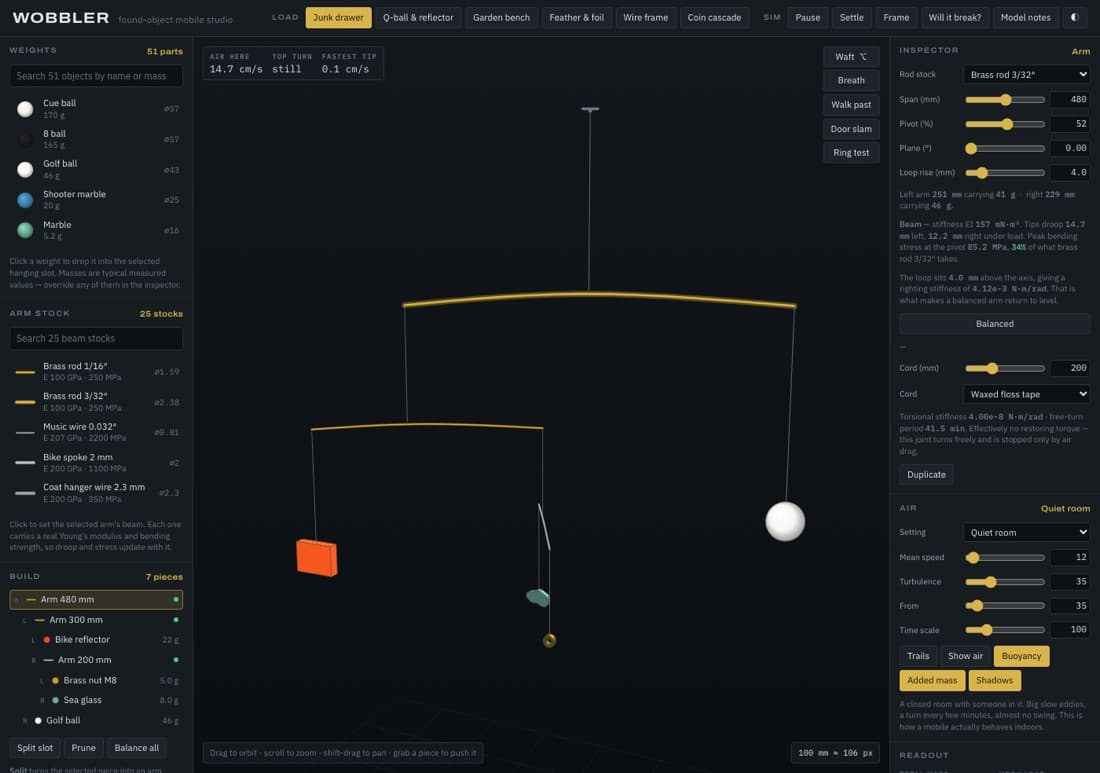Select the Bike reflector dot in Build tree
The width and height of the screenshot is (1100, 773).
[x=47, y=640]
